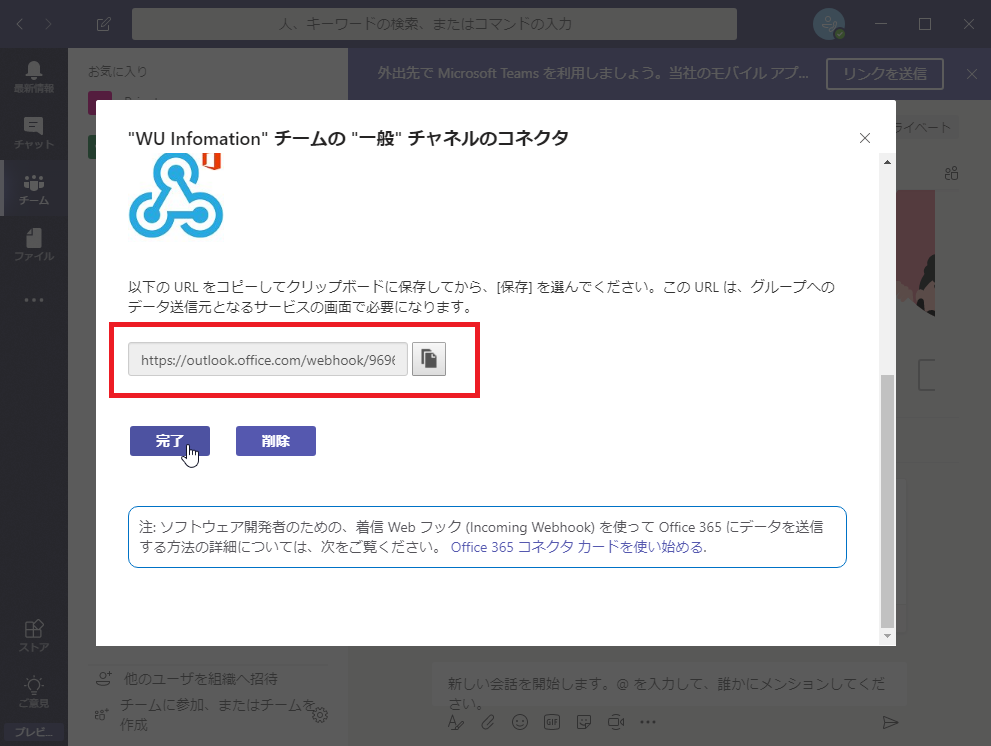Open the sticker picker
Screen dimensions: 991x746
point(584,722)
